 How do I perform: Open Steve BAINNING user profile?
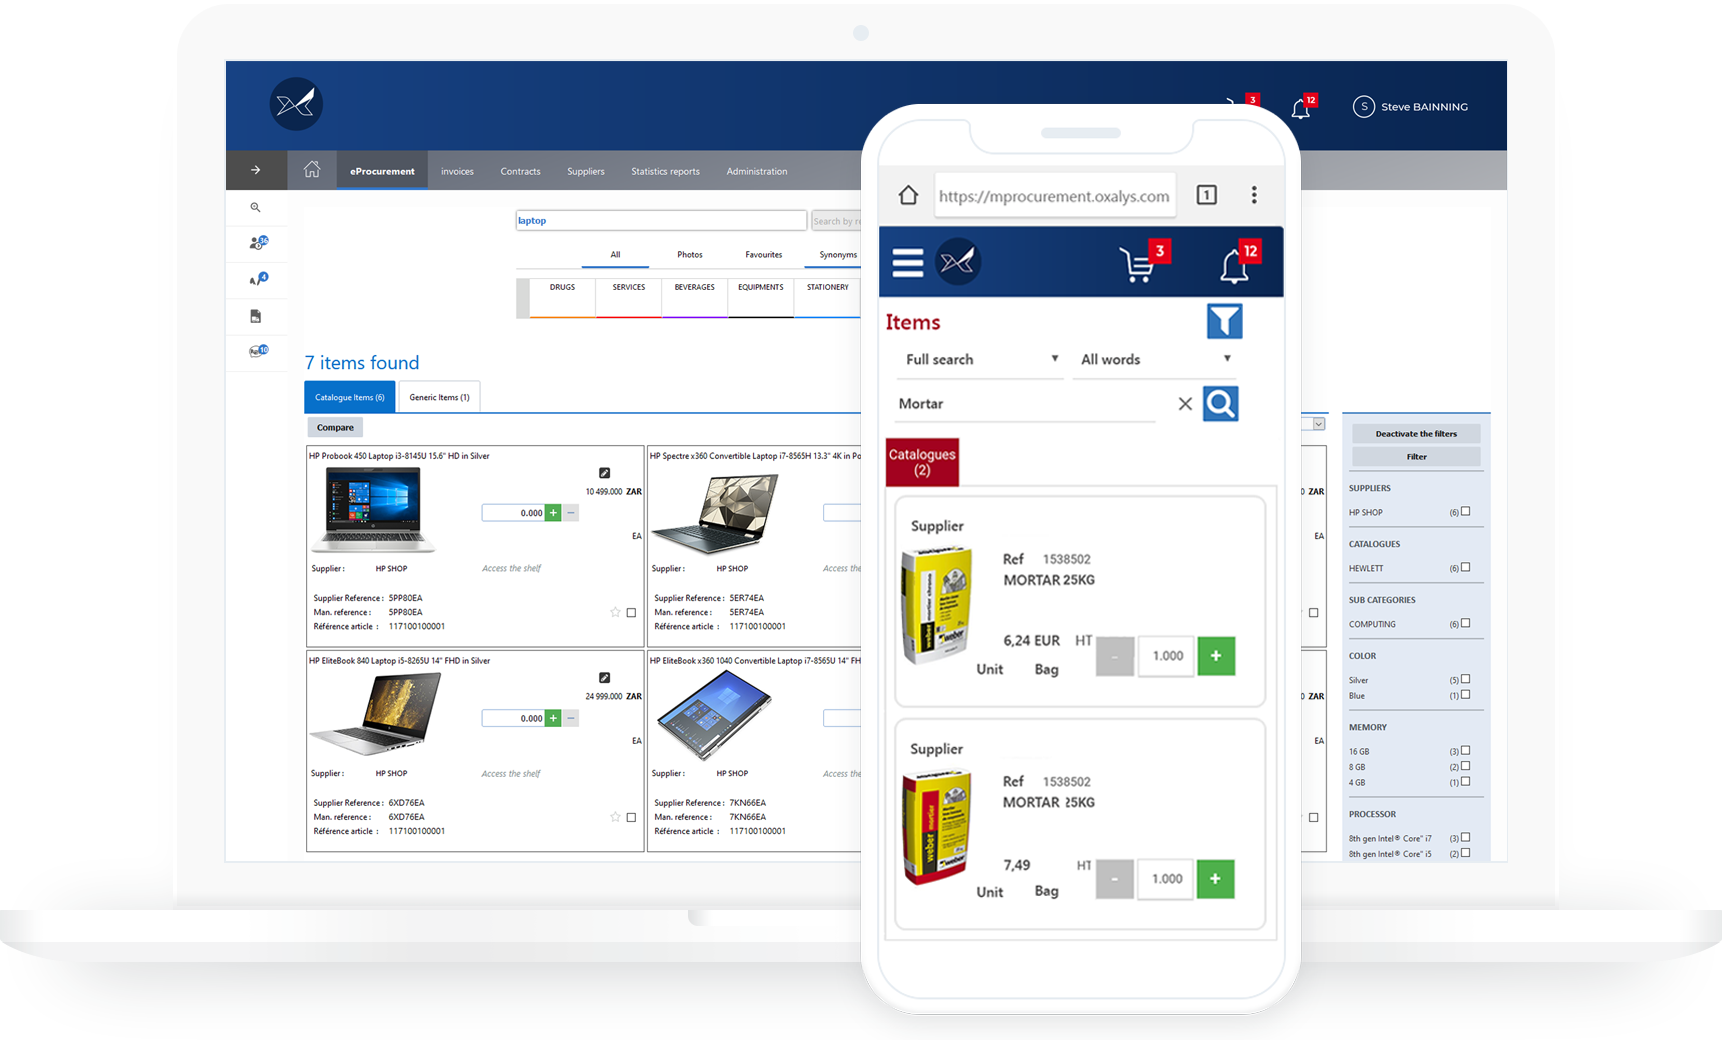click(x=1410, y=107)
